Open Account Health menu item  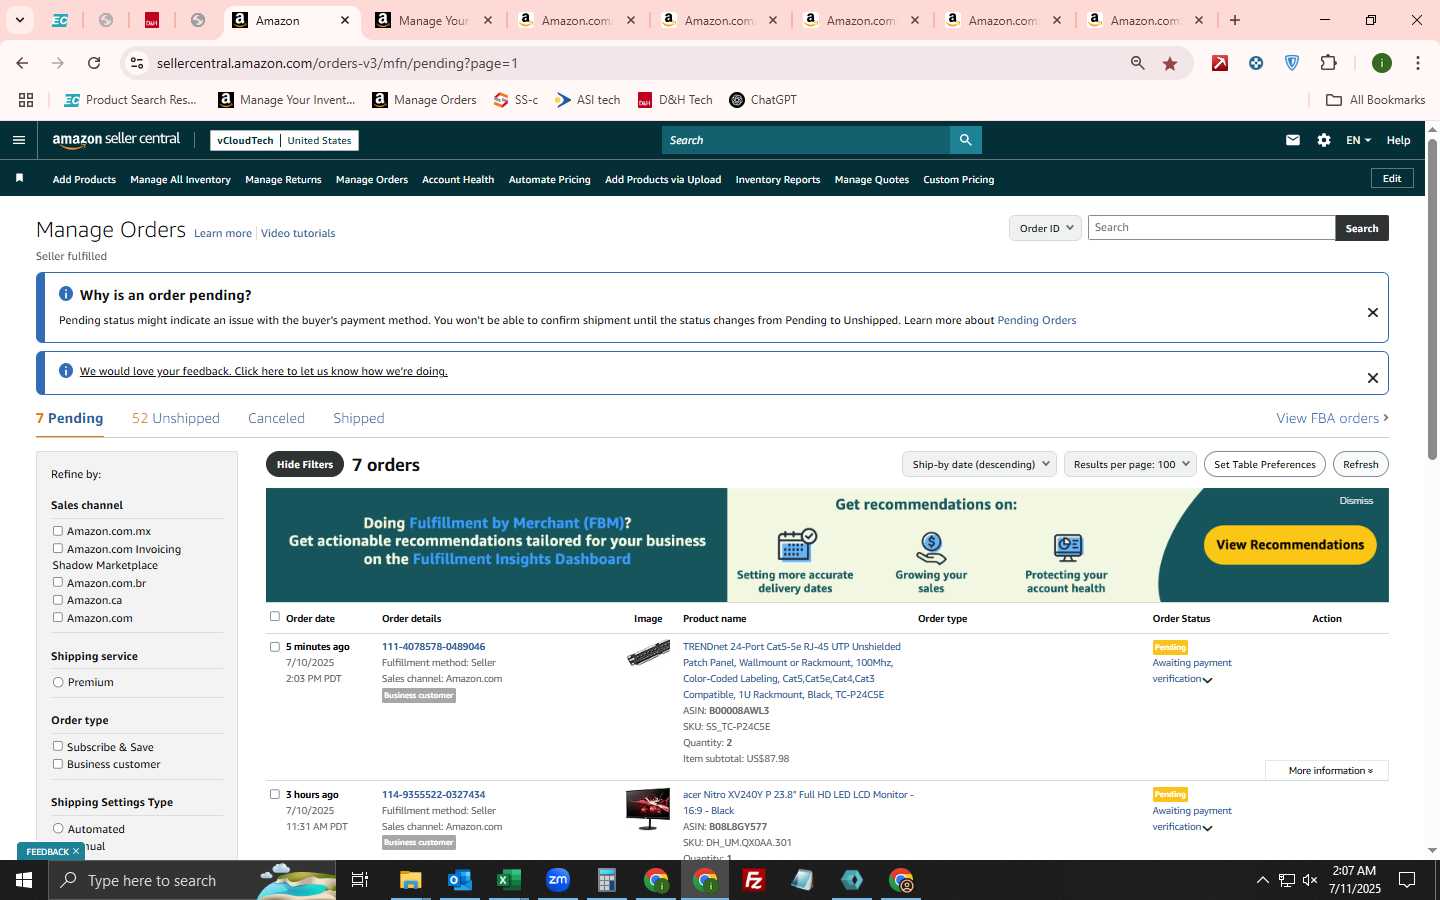[x=458, y=180]
